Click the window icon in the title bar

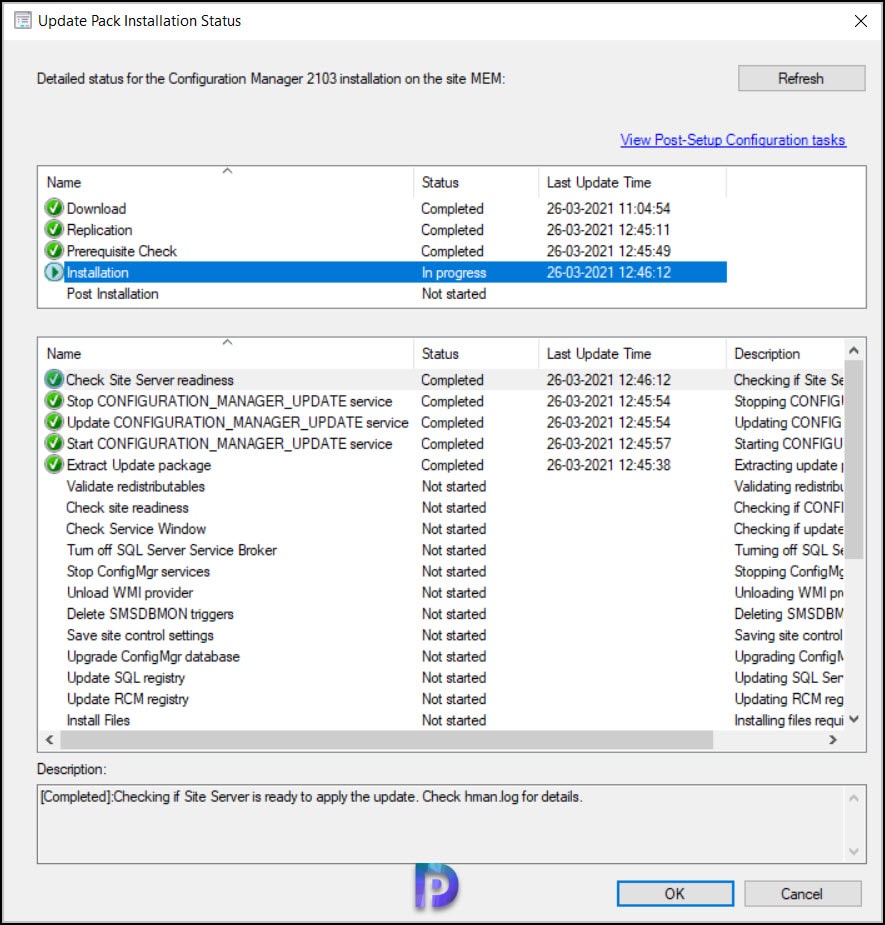tap(23, 21)
